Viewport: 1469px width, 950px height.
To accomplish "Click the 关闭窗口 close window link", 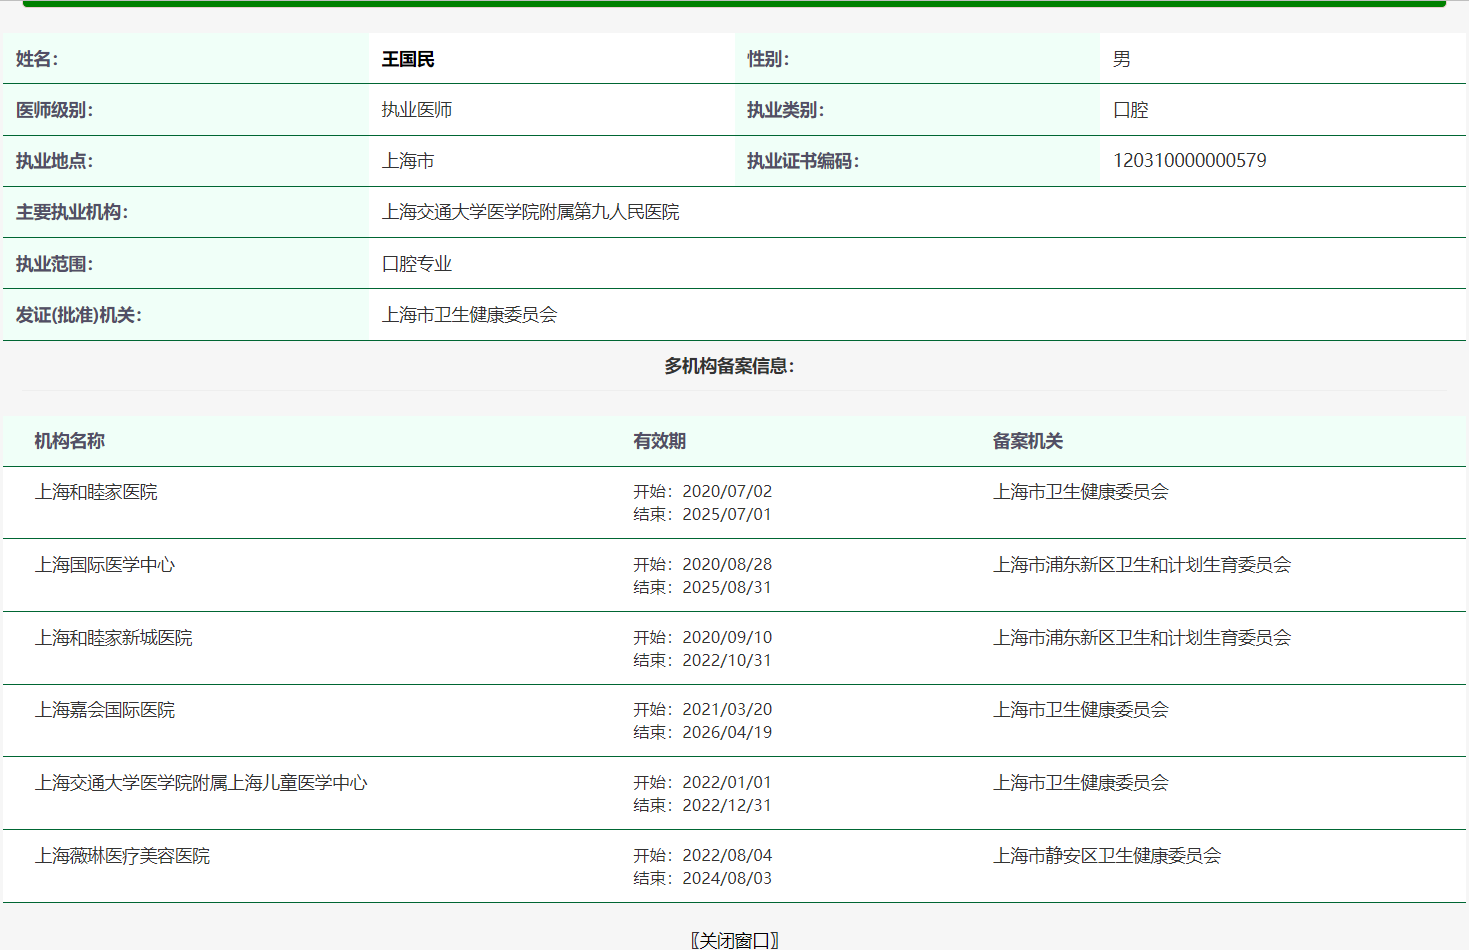I will (734, 940).
